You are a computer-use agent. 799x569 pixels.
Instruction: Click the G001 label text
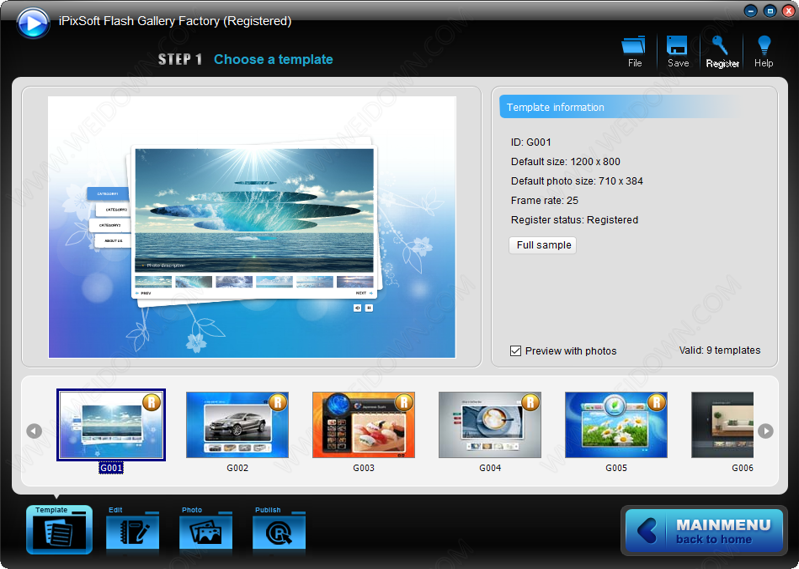point(111,468)
